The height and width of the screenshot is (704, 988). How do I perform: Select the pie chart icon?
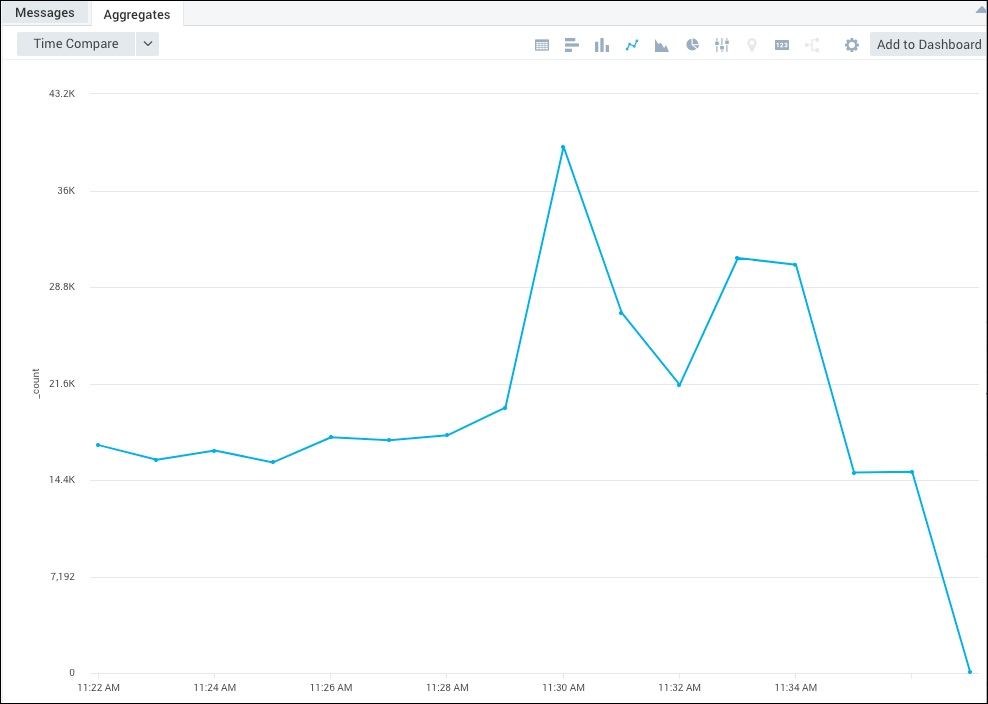tap(692, 45)
